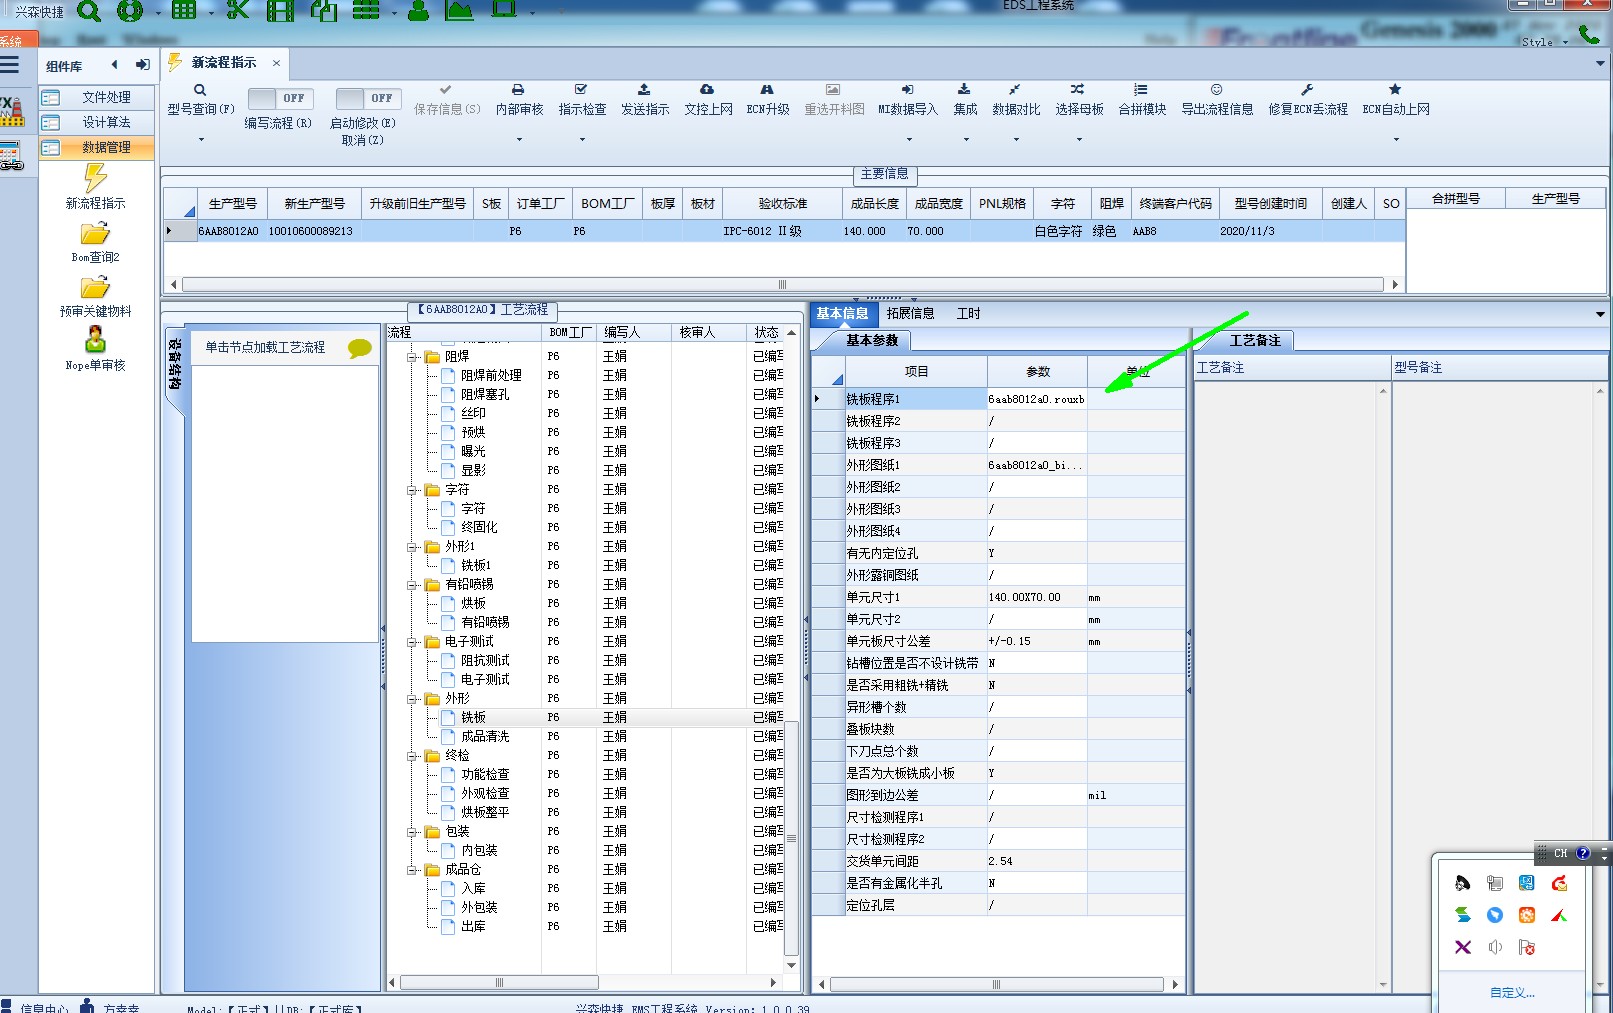The height and width of the screenshot is (1013, 1613).
Task: Click the 选择母板 shuffle icon
Action: tap(1078, 89)
